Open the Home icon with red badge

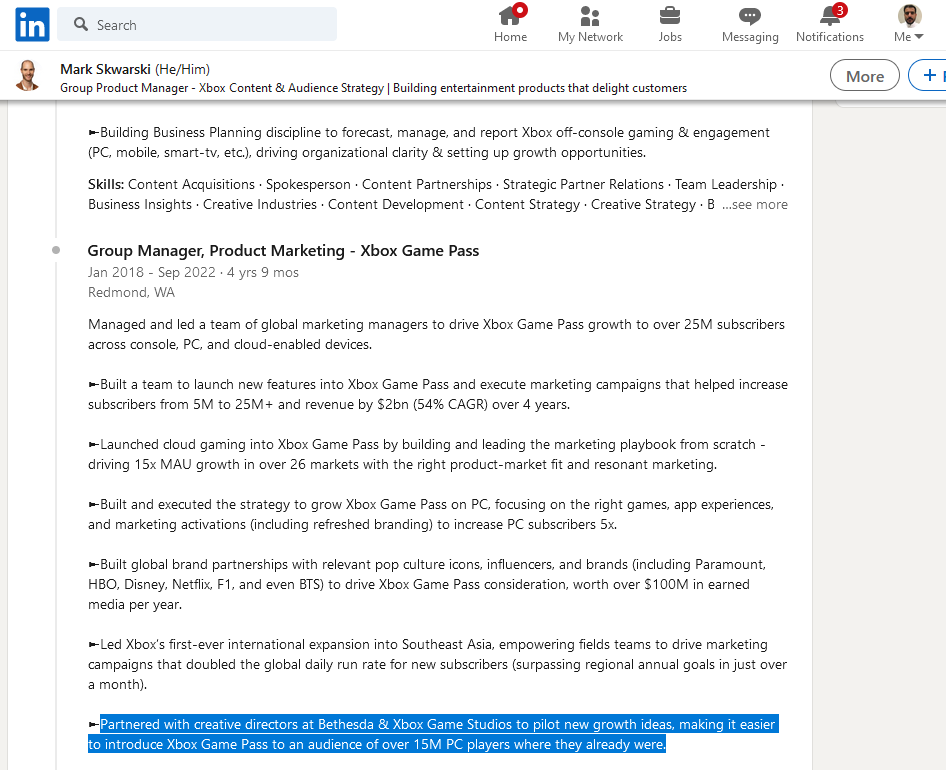pos(510,14)
